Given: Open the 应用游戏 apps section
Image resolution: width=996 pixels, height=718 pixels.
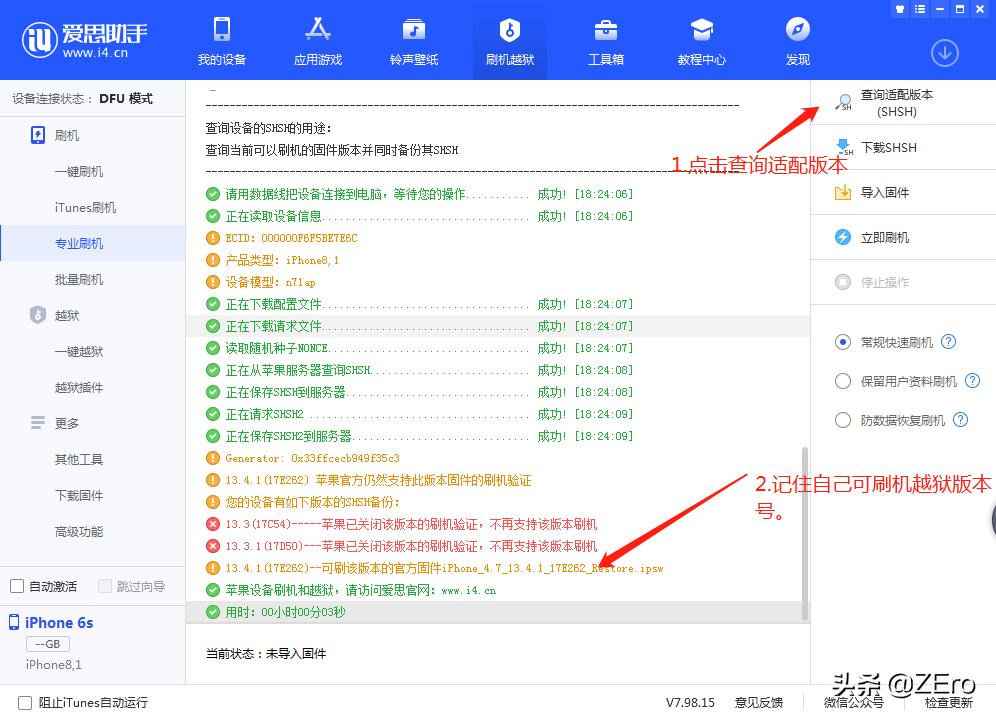Looking at the screenshot, I should coord(317,40).
